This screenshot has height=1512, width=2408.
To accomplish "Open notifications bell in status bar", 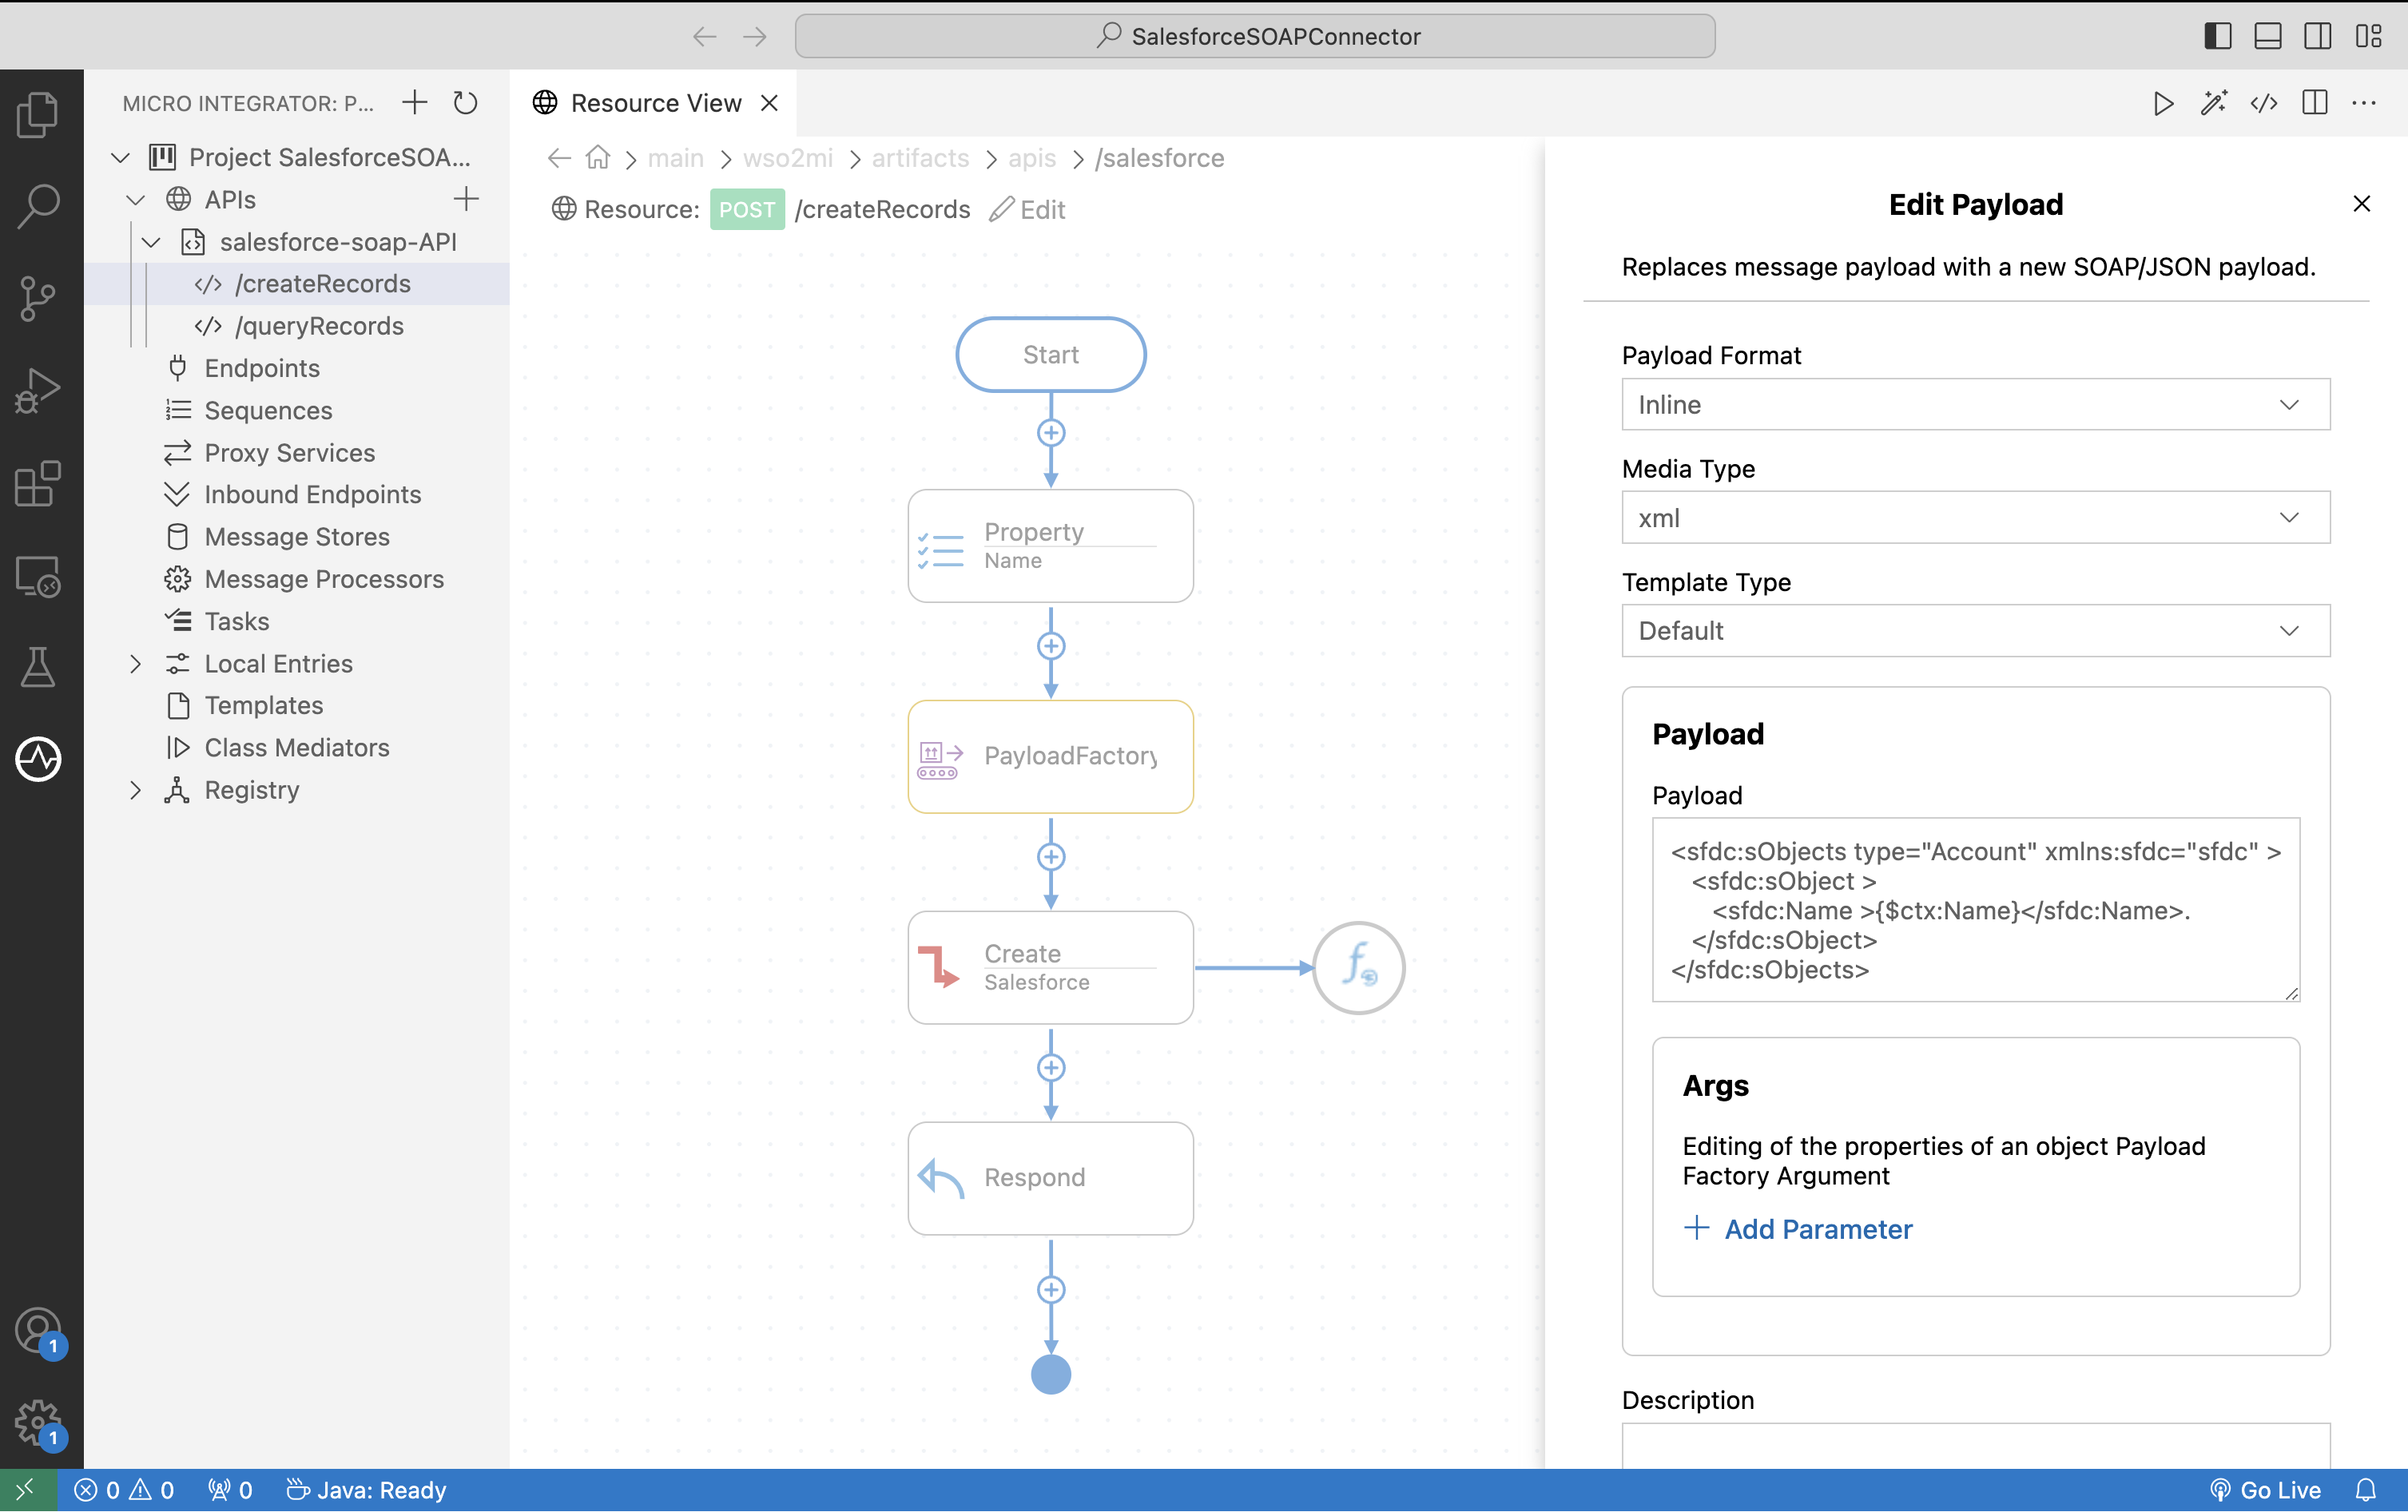I will point(2365,1490).
